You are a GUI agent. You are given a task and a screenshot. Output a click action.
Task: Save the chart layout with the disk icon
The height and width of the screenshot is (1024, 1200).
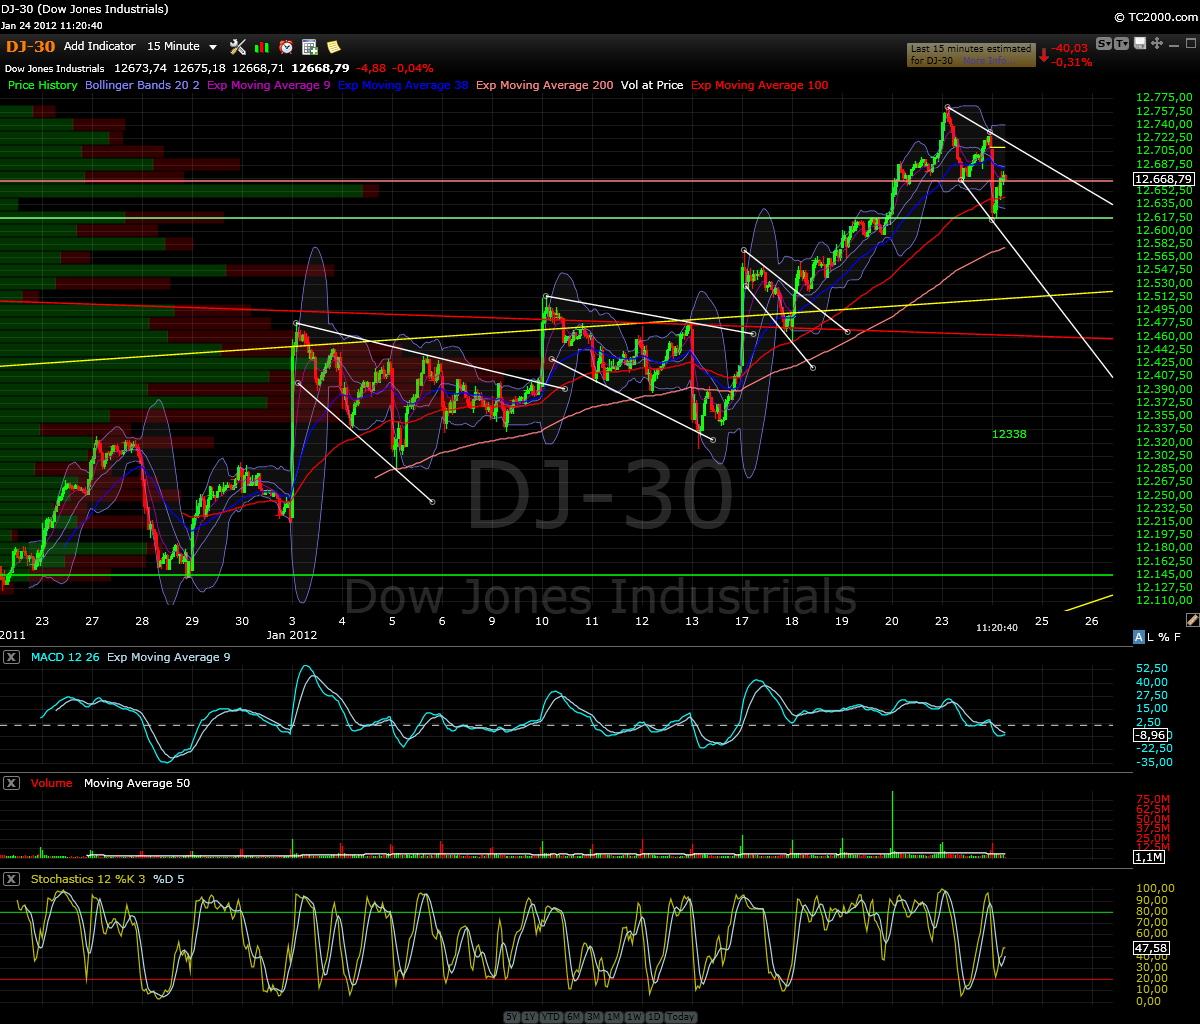[x=1140, y=44]
